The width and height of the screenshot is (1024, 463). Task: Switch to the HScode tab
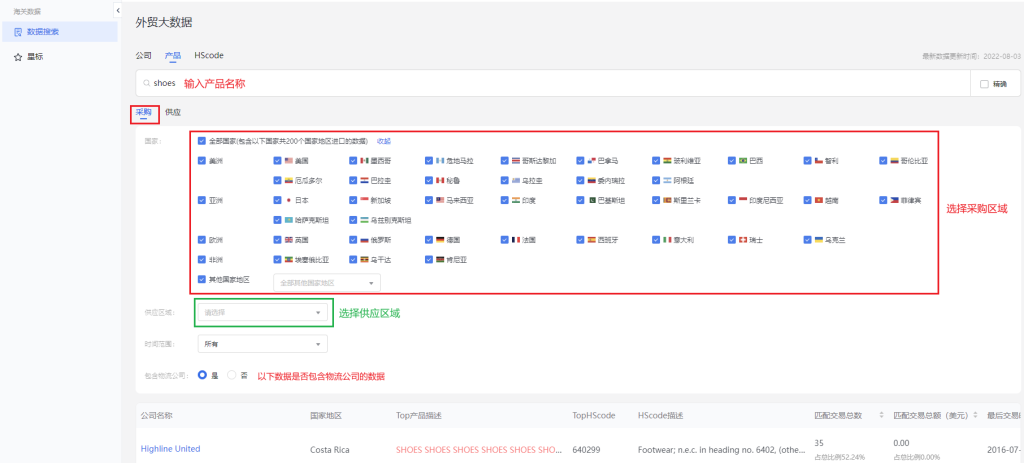tap(209, 56)
